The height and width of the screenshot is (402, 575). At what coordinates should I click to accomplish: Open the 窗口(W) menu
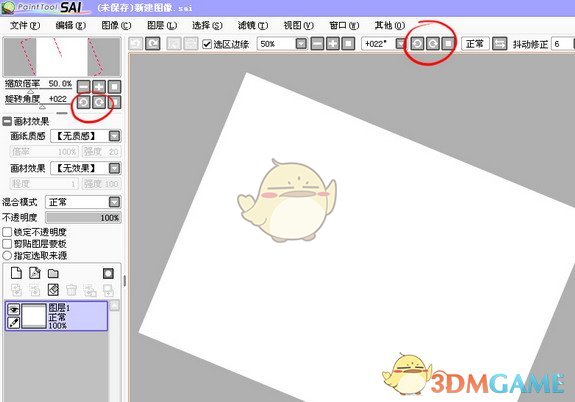click(344, 25)
